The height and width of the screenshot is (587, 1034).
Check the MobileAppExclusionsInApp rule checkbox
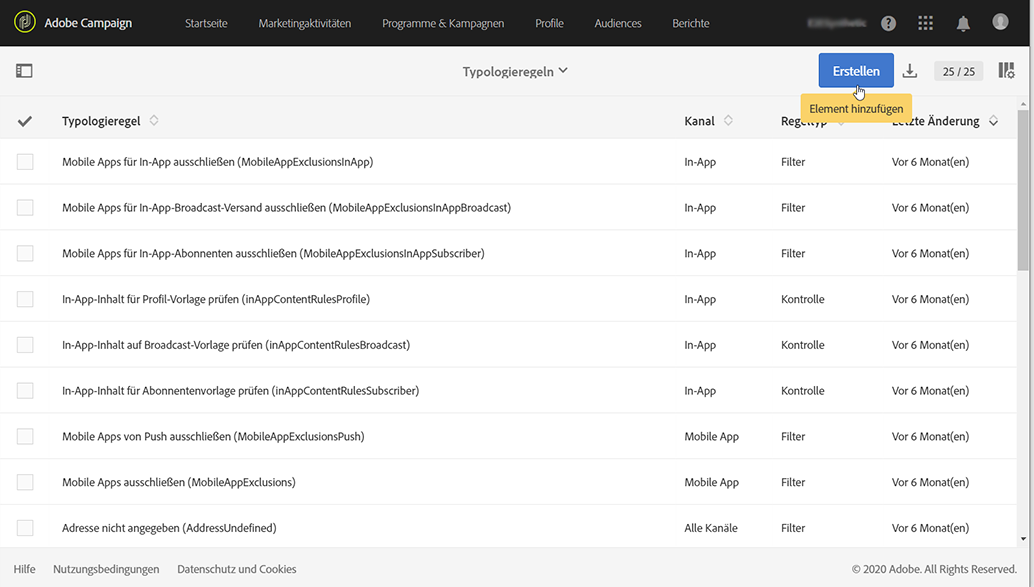[x=25, y=162]
